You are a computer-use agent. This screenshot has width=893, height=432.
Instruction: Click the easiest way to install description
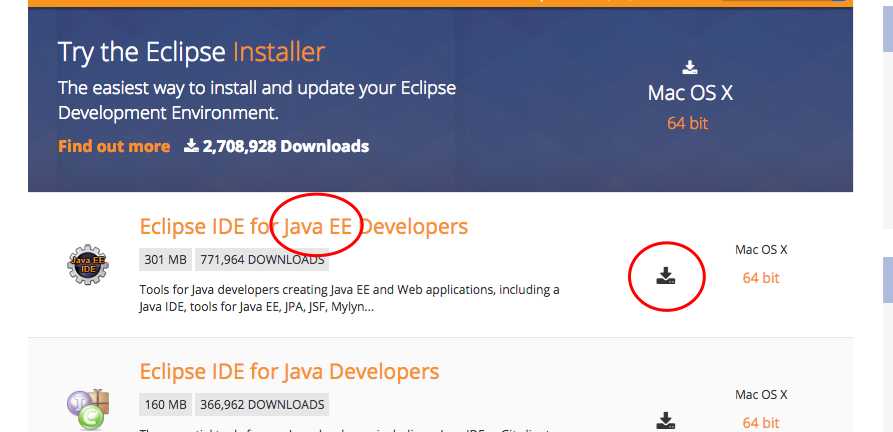[x=257, y=101]
